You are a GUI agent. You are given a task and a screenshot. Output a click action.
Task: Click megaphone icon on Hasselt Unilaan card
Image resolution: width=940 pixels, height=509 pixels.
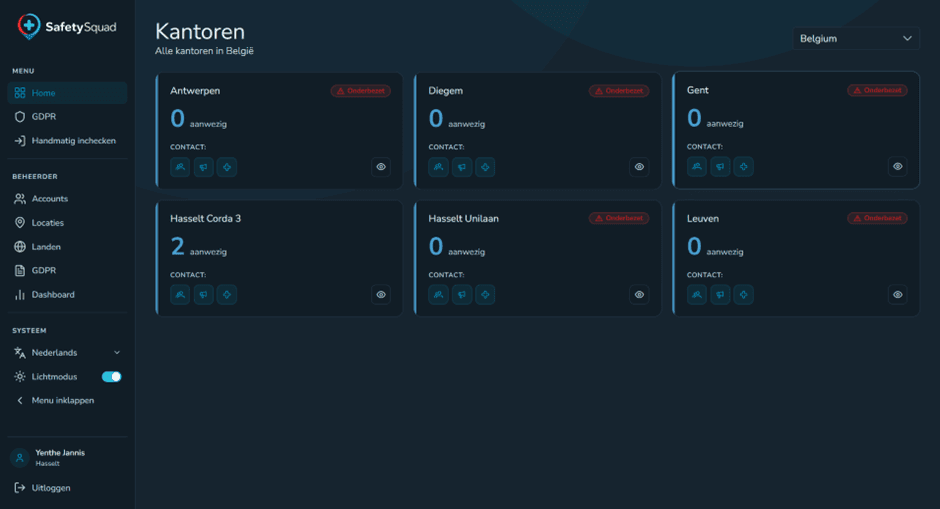(x=462, y=295)
